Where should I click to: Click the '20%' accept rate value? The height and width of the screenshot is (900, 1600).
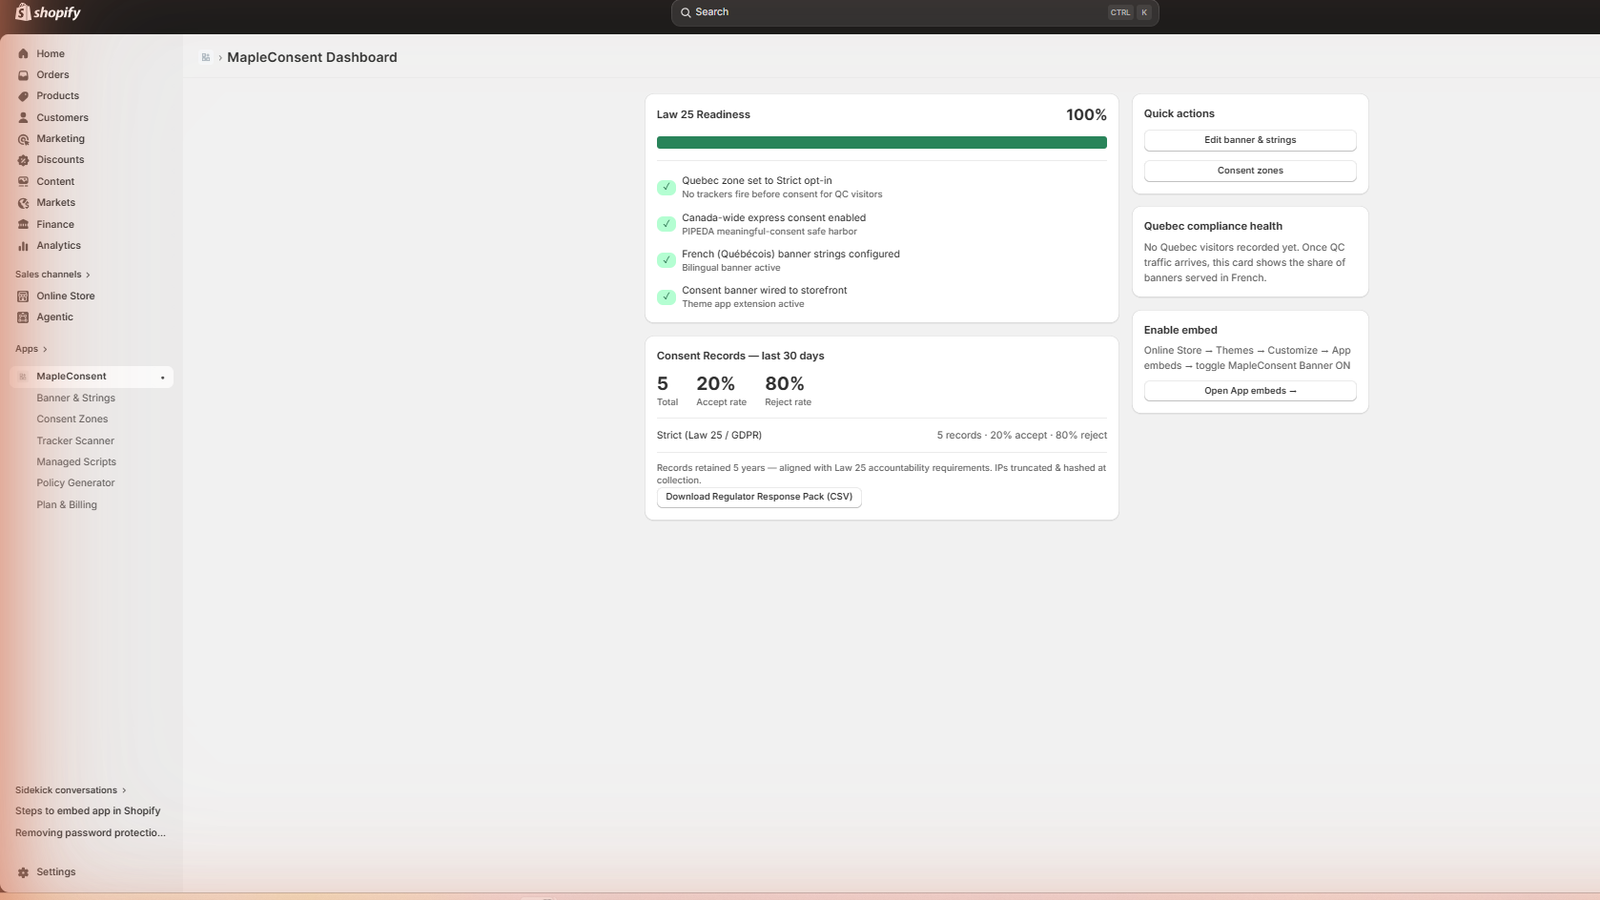[x=716, y=384]
